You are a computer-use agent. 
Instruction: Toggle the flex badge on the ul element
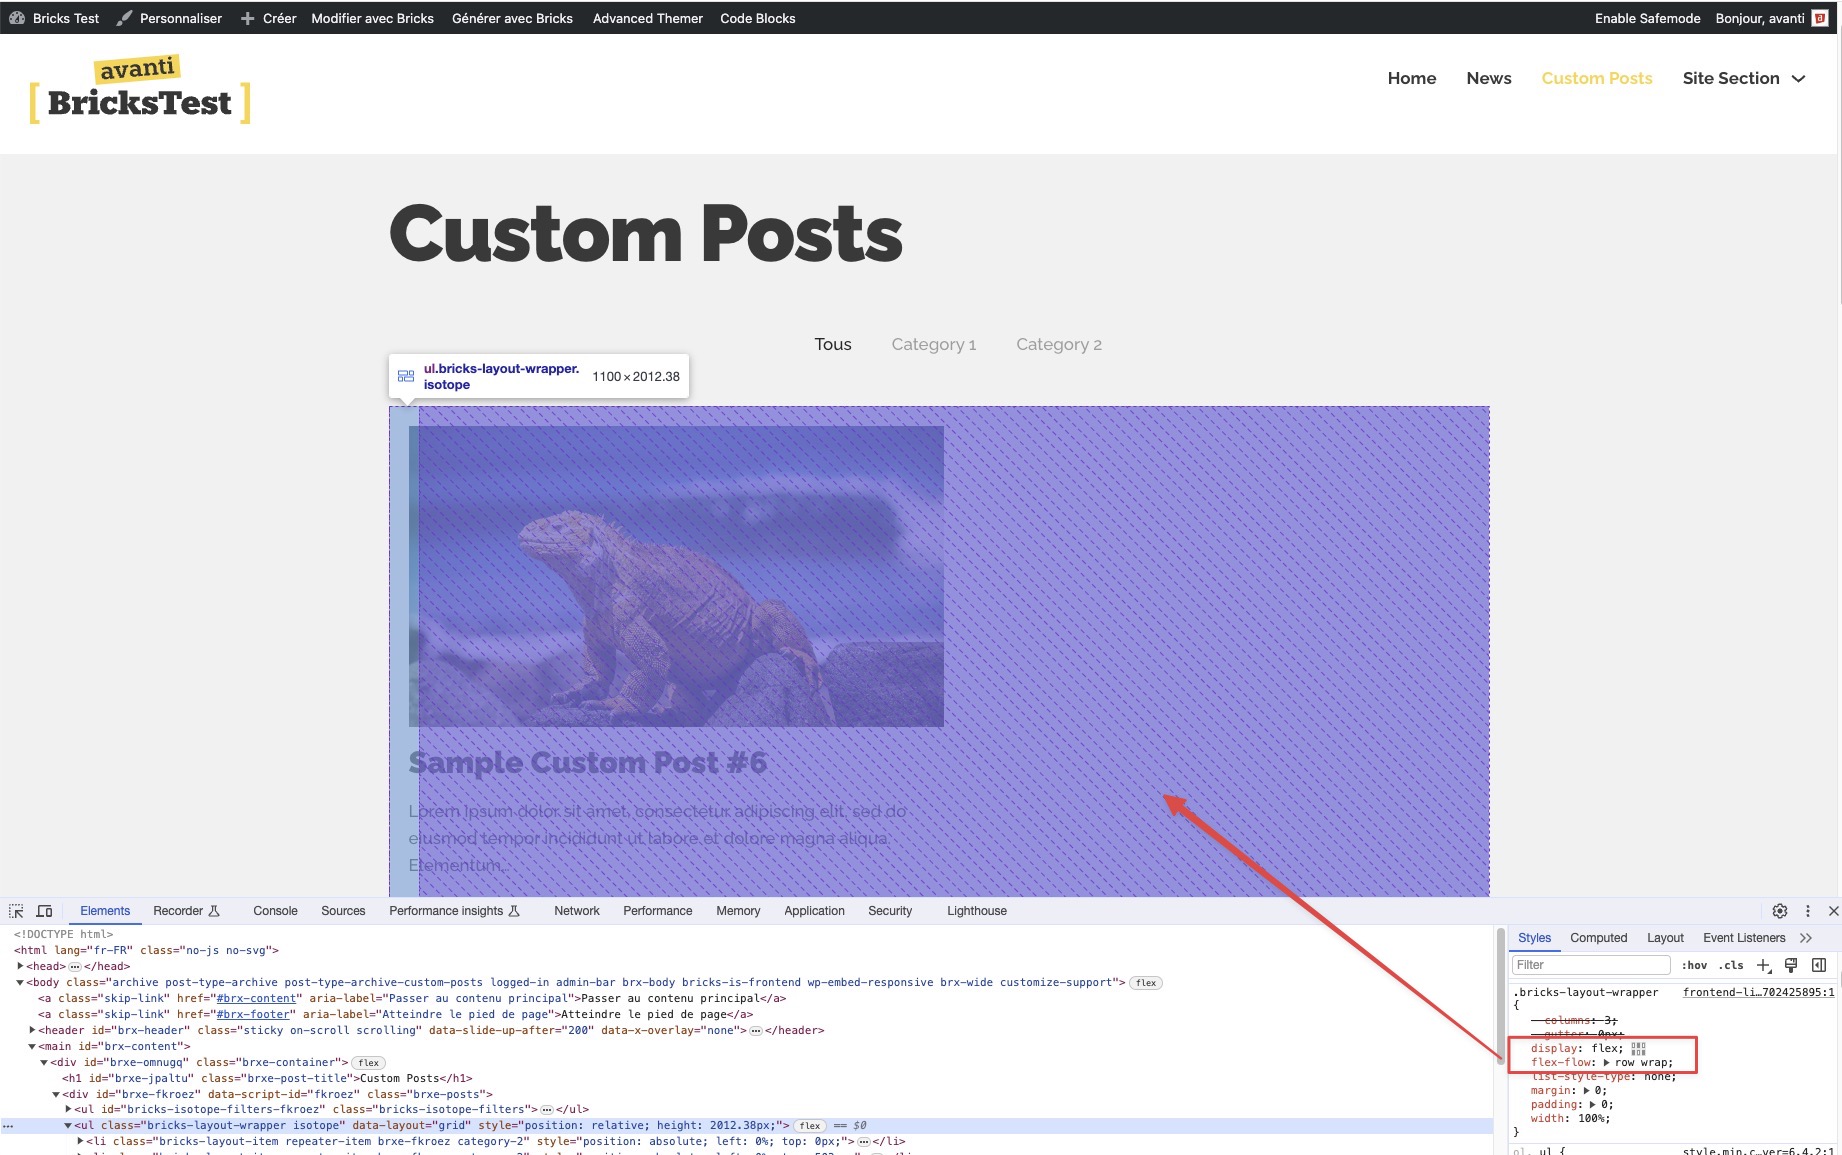click(810, 1126)
